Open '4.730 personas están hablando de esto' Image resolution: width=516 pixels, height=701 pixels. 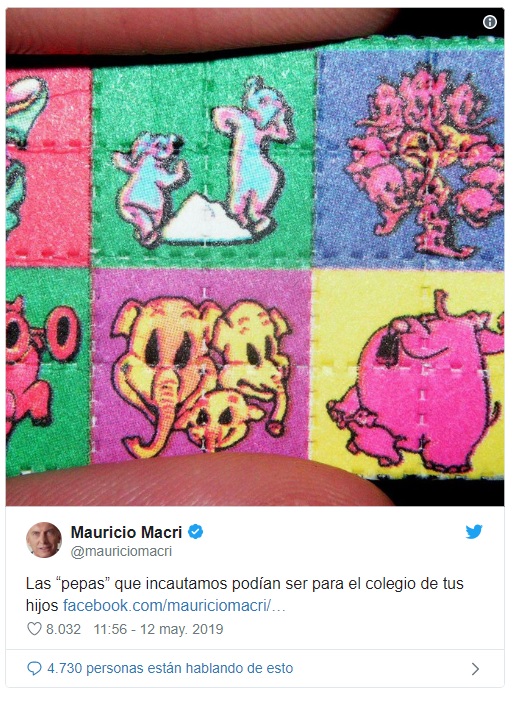170,668
